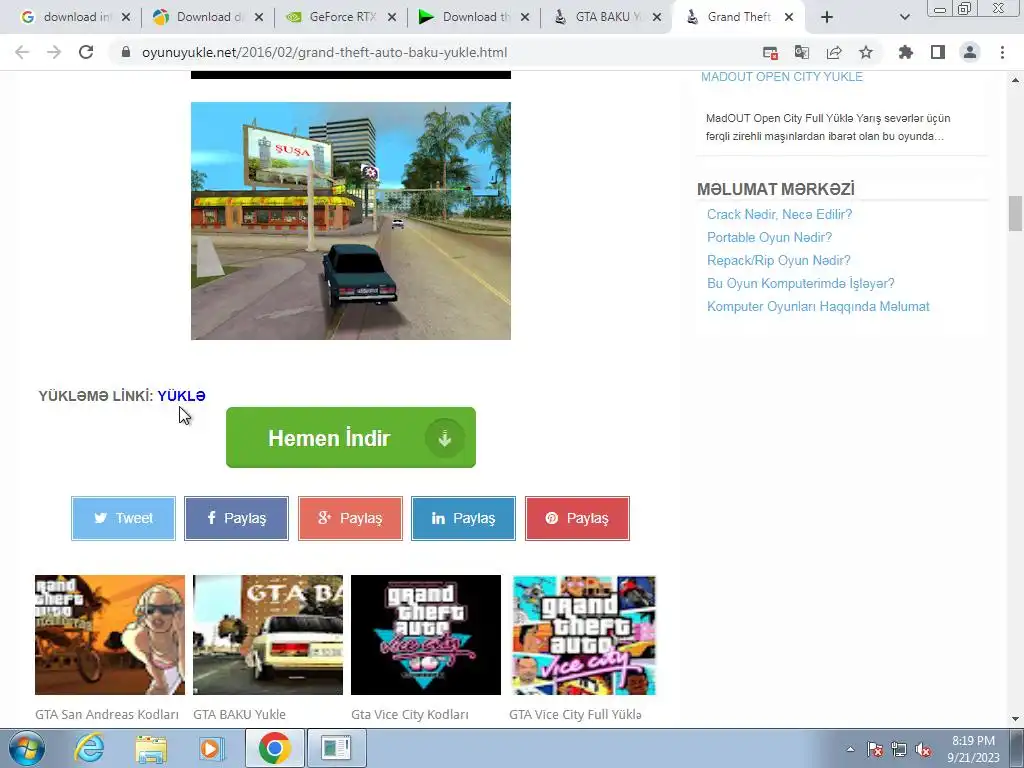Switch to the 'Download th' tab
The image size is (1024, 768).
click(473, 17)
